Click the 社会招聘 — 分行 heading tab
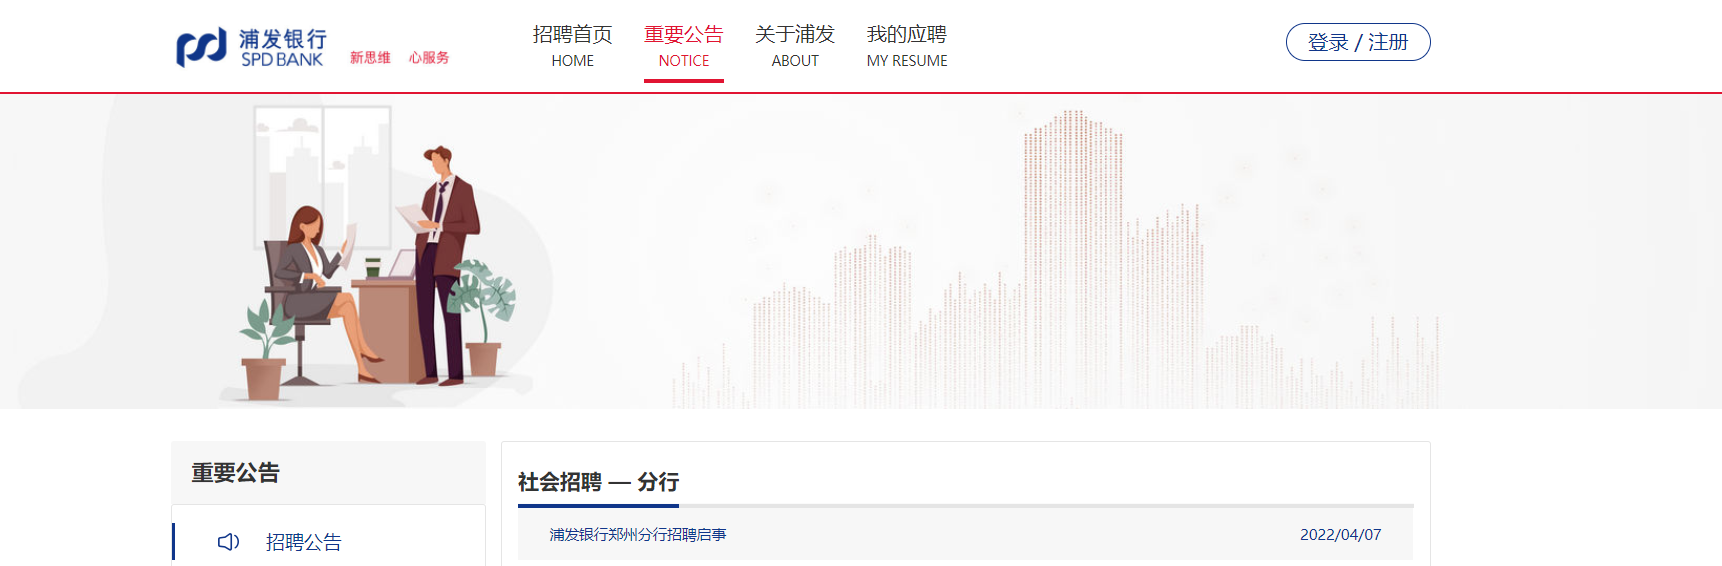This screenshot has height=566, width=1722. click(598, 482)
